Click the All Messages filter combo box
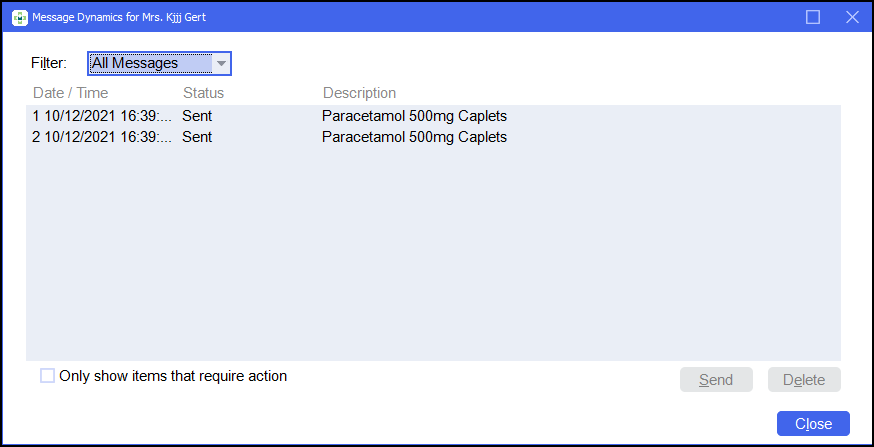 (x=149, y=64)
